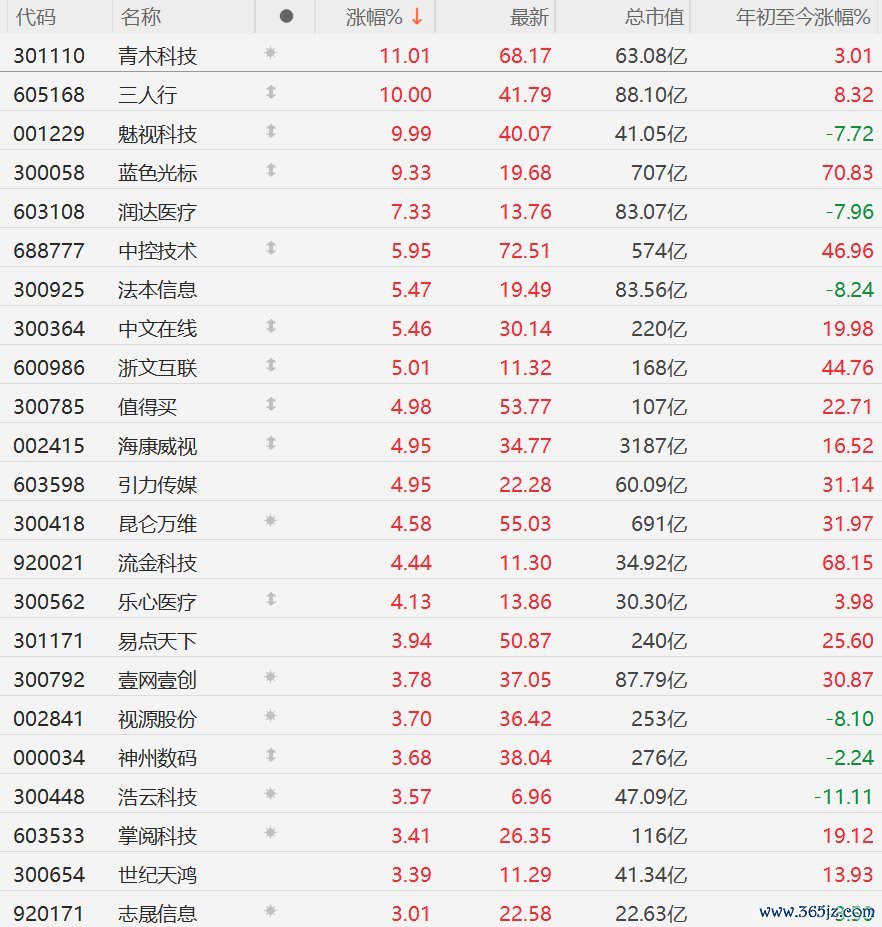This screenshot has width=882, height=927.
Task: Open the stock name 中控技术
Action: point(157,250)
